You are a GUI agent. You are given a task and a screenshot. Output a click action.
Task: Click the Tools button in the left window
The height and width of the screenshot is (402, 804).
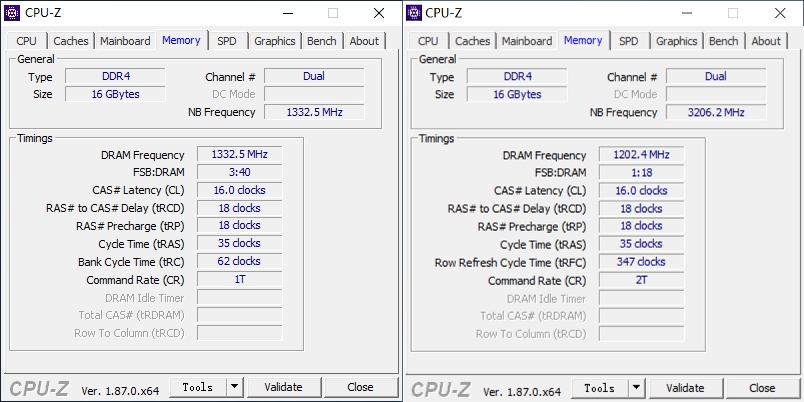coord(198,387)
